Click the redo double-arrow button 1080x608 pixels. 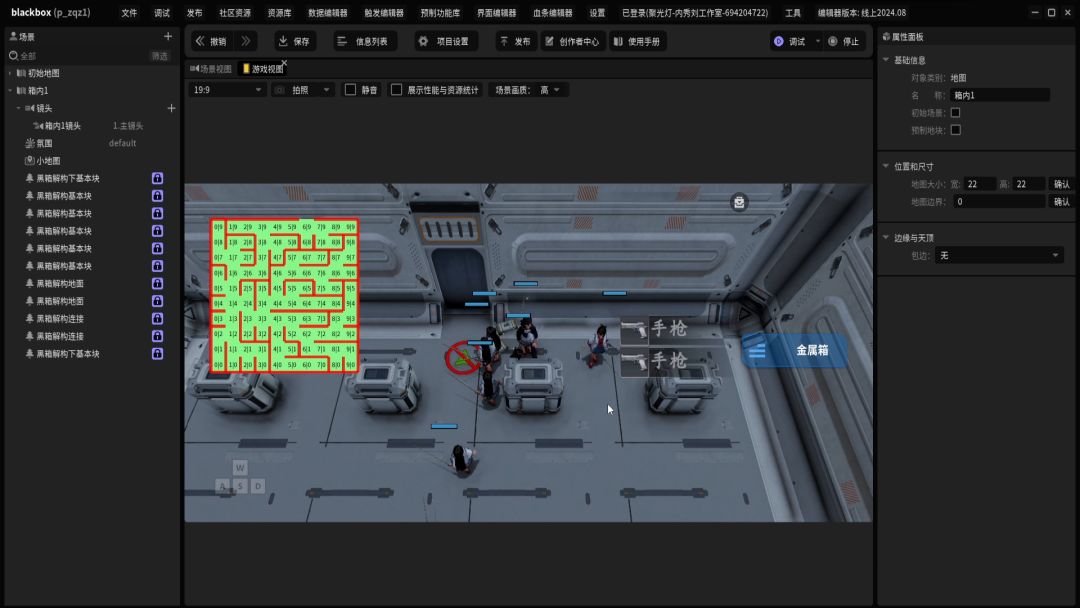(246, 41)
